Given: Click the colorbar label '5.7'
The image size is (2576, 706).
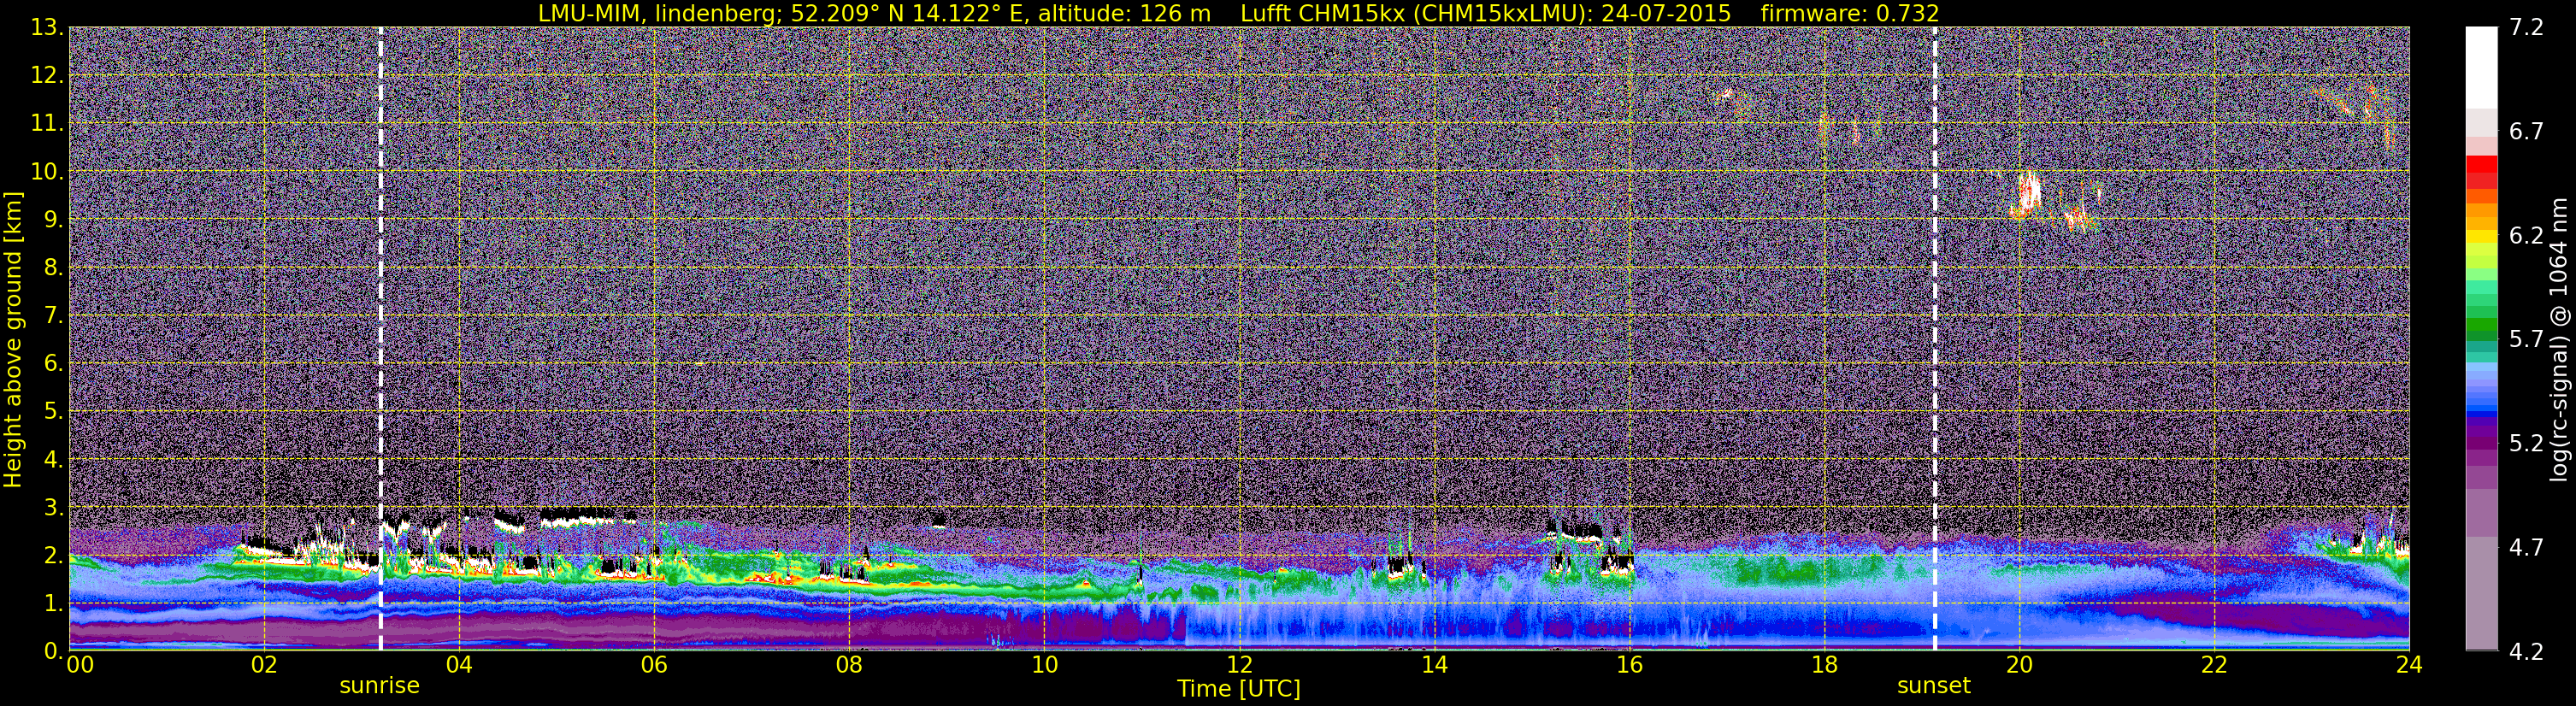Looking at the screenshot, I should [2527, 340].
